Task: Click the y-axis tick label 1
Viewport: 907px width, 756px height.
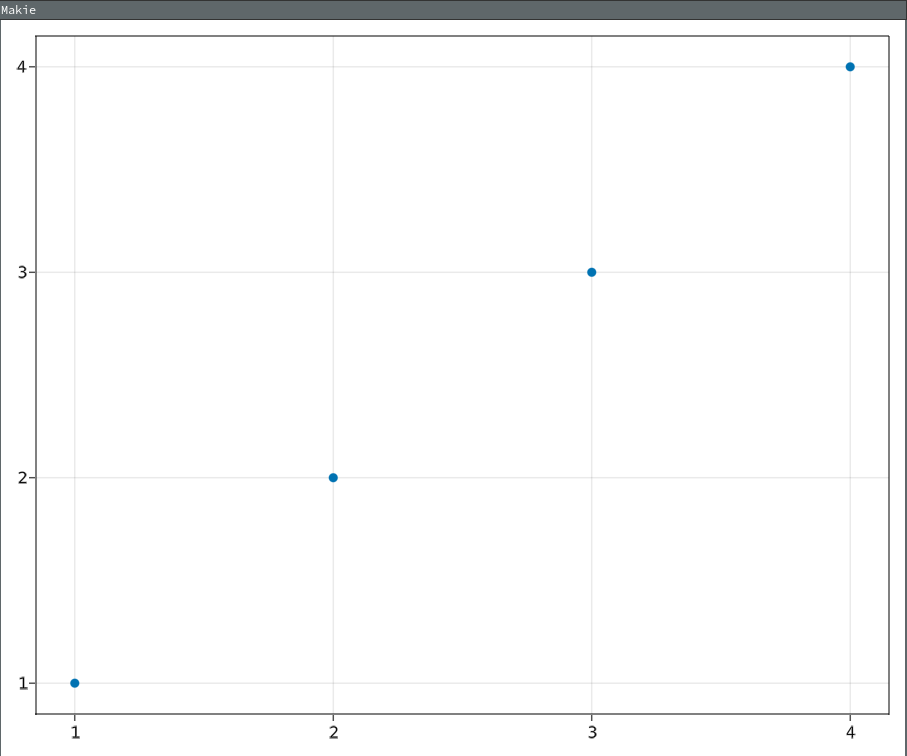Action: tap(23, 683)
